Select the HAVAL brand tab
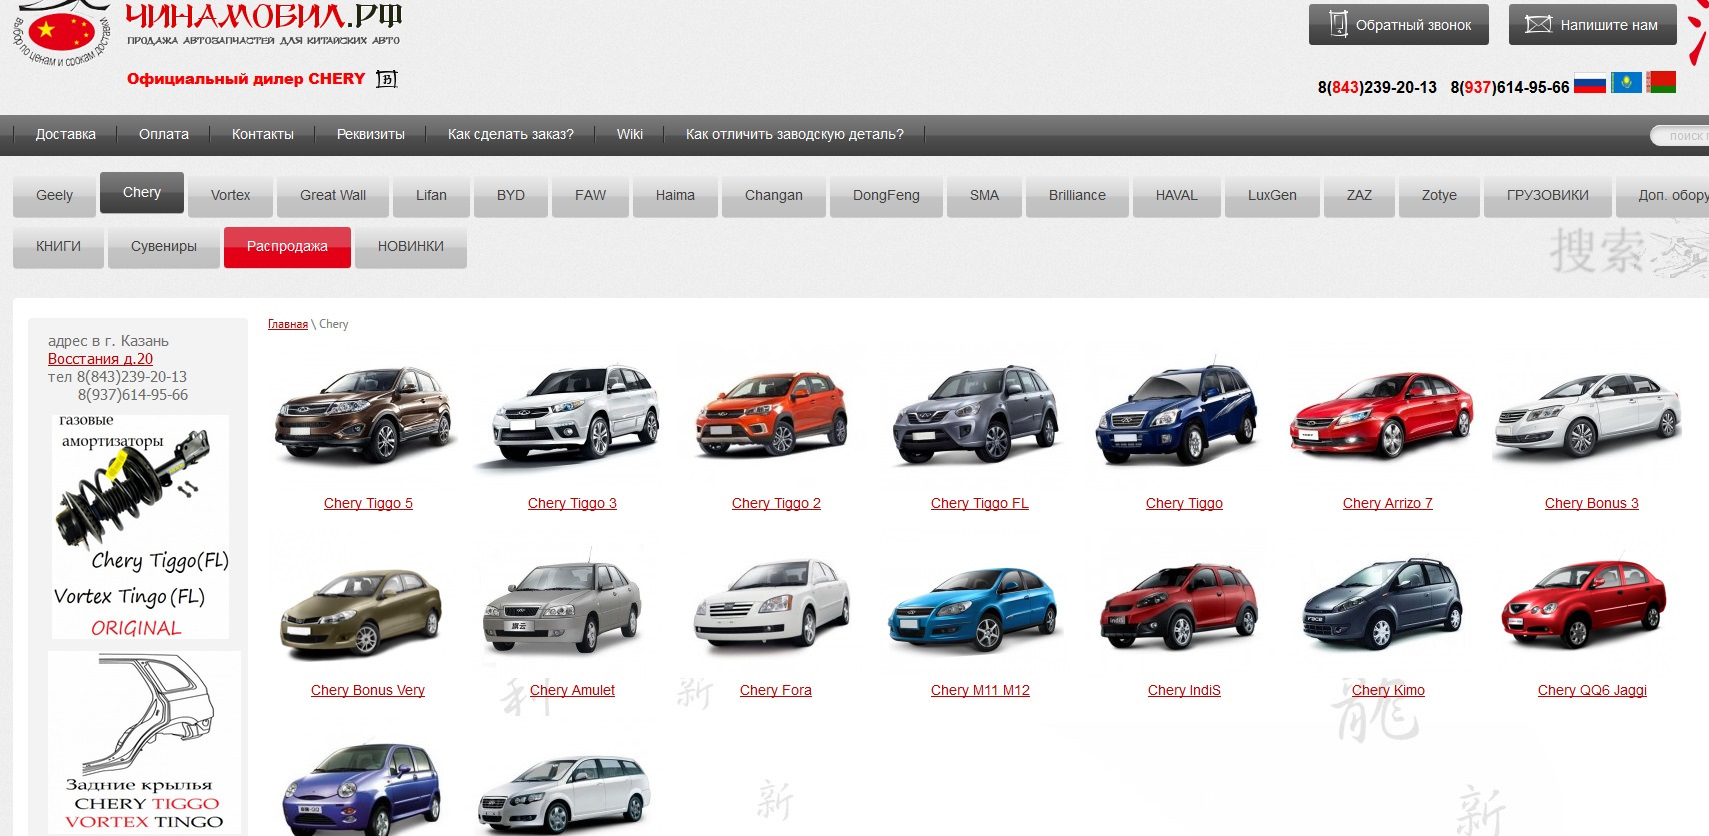Viewport: 1709px width, 836px height. coord(1177,196)
